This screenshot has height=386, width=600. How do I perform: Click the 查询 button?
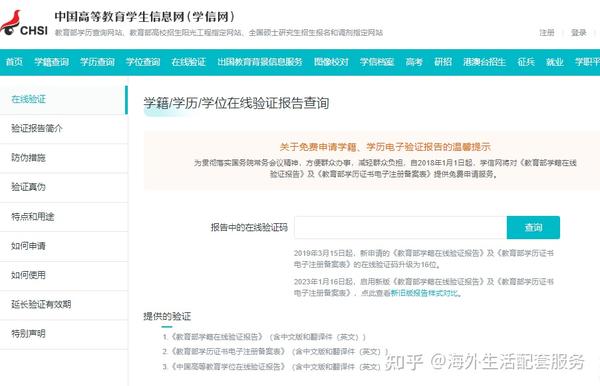click(533, 228)
